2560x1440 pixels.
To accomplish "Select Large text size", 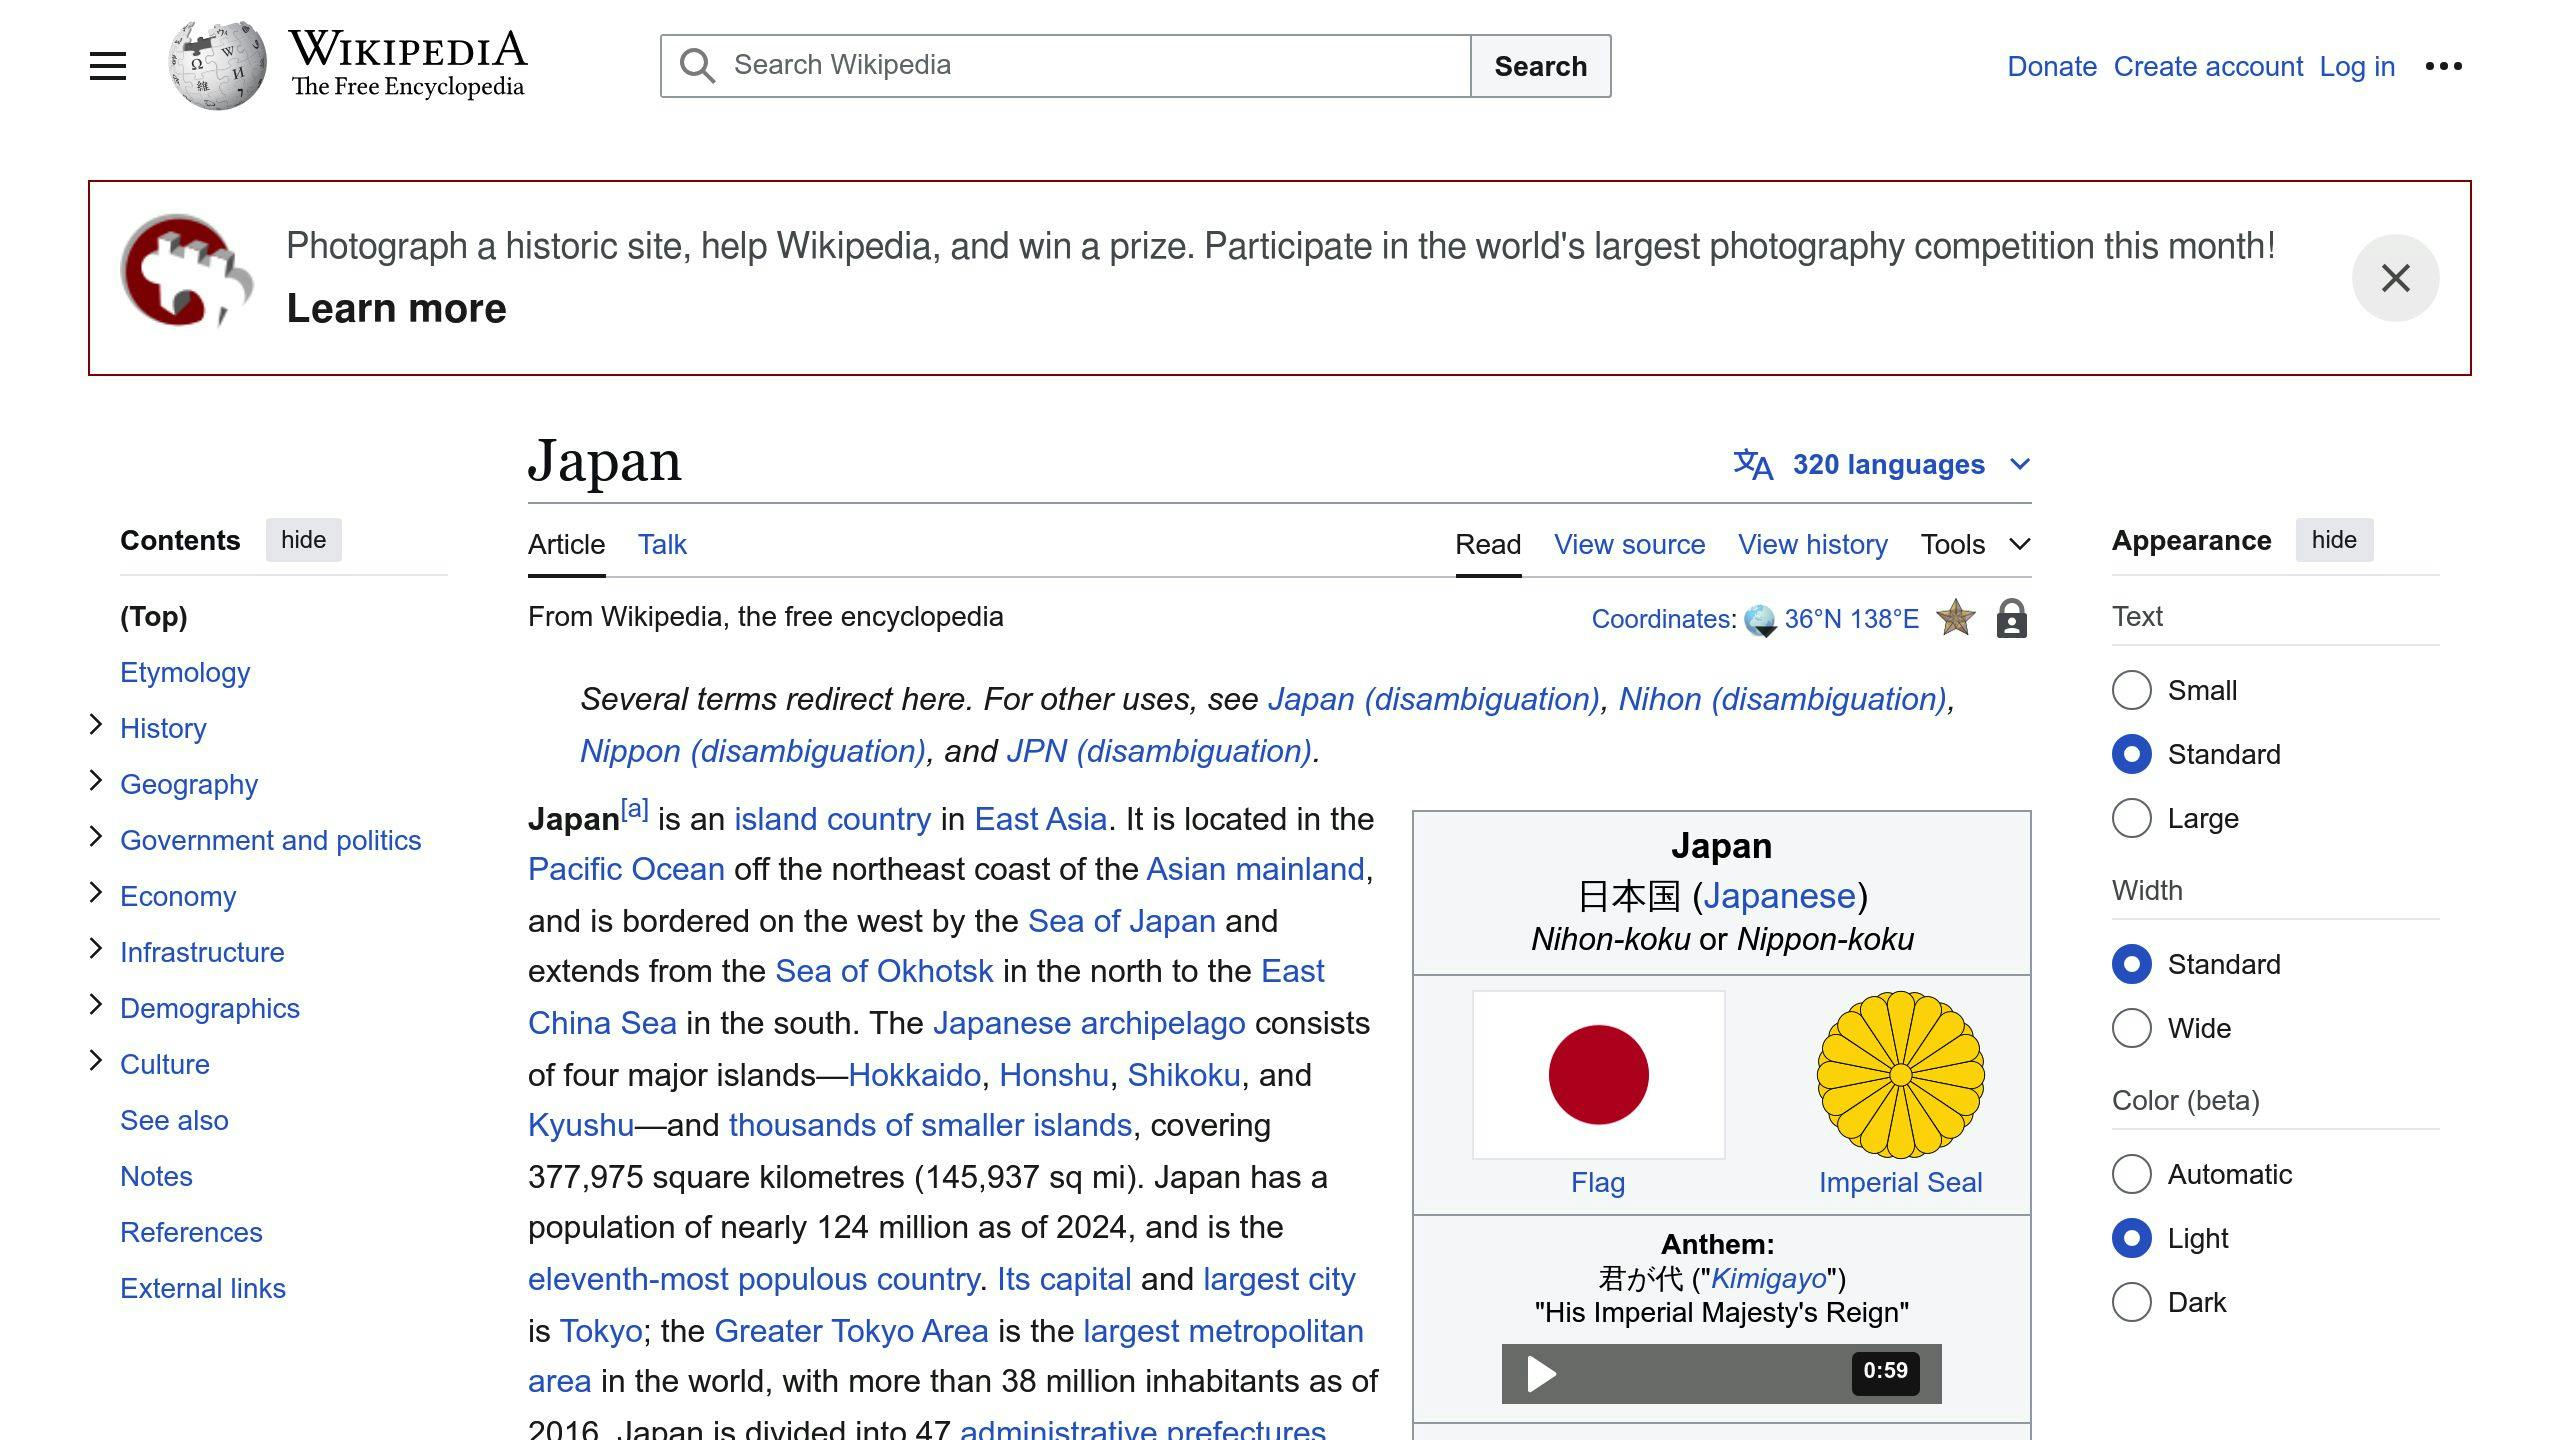I will coord(2131,818).
